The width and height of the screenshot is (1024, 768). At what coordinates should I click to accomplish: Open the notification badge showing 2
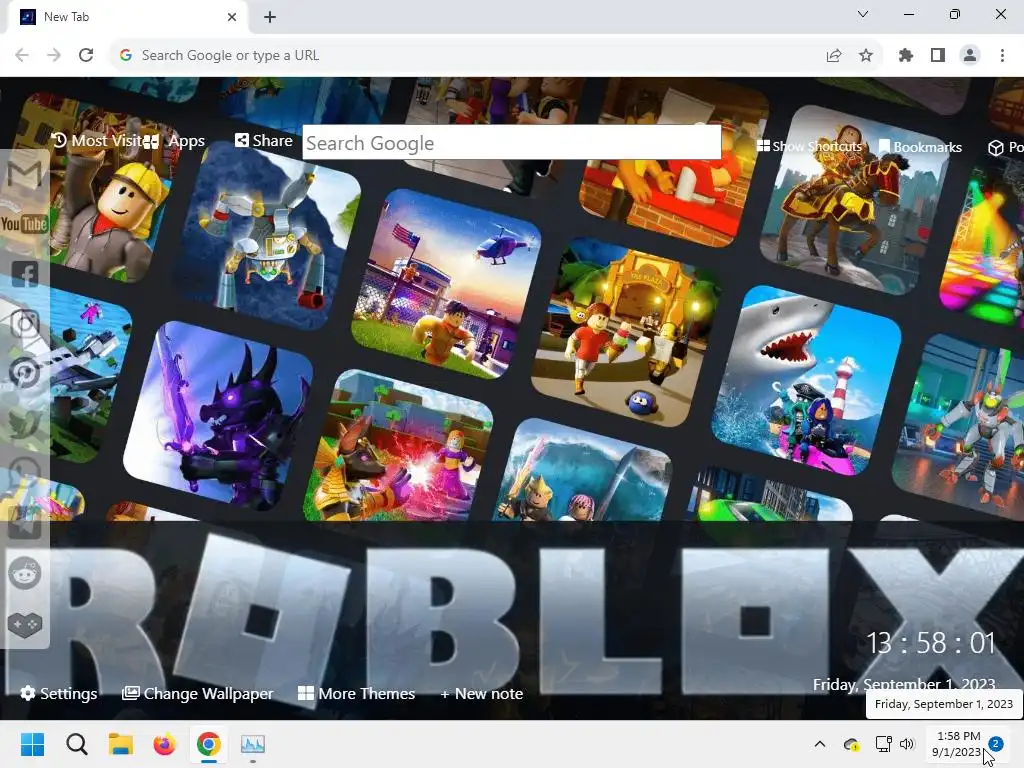996,744
